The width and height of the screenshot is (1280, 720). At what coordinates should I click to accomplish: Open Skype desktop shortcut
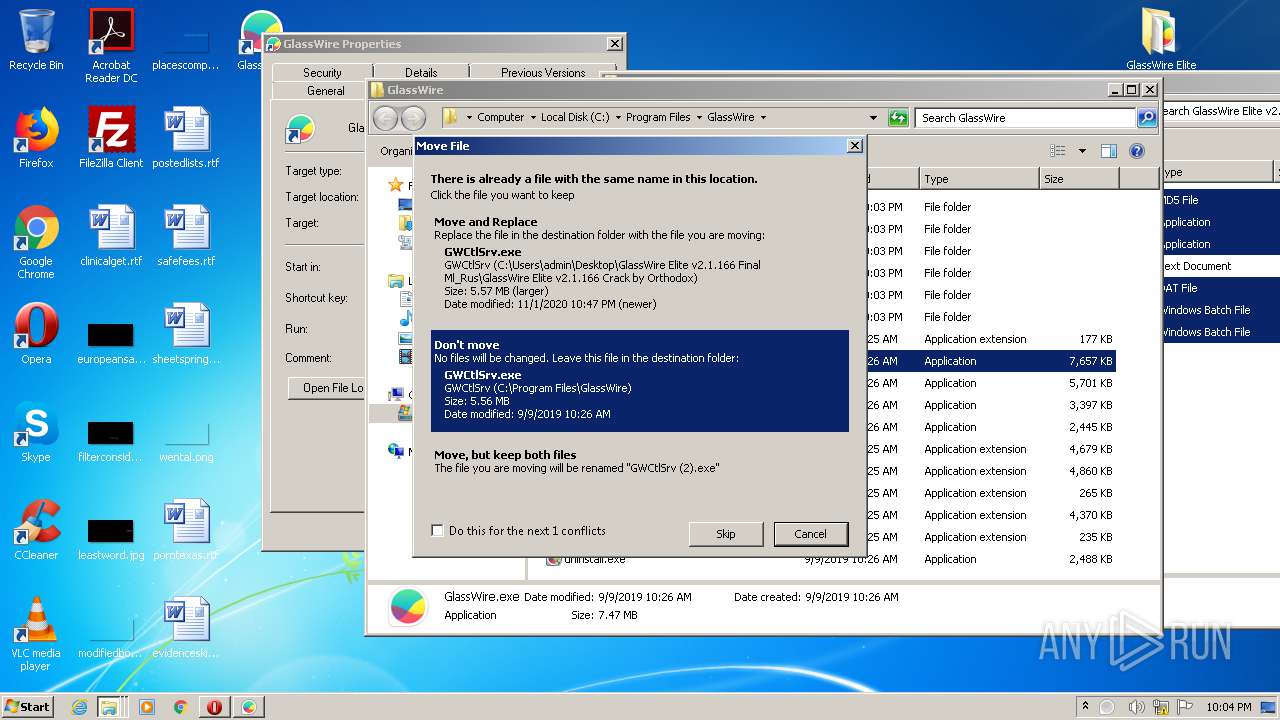tap(36, 432)
